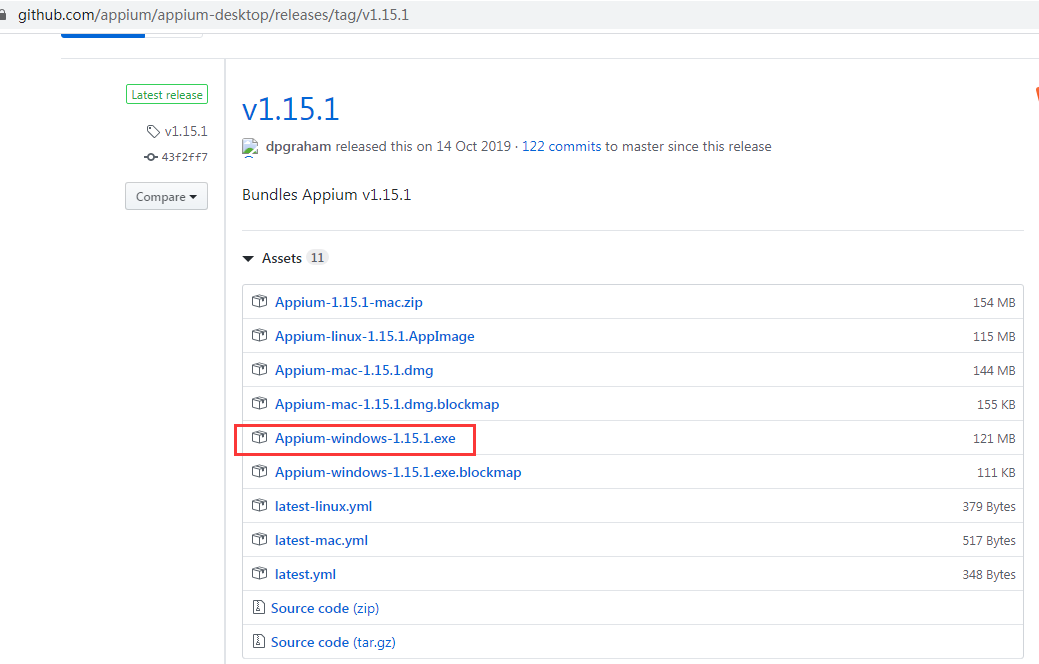1039x664 pixels.
Task: Click the Assets count badge 11
Action: (317, 258)
